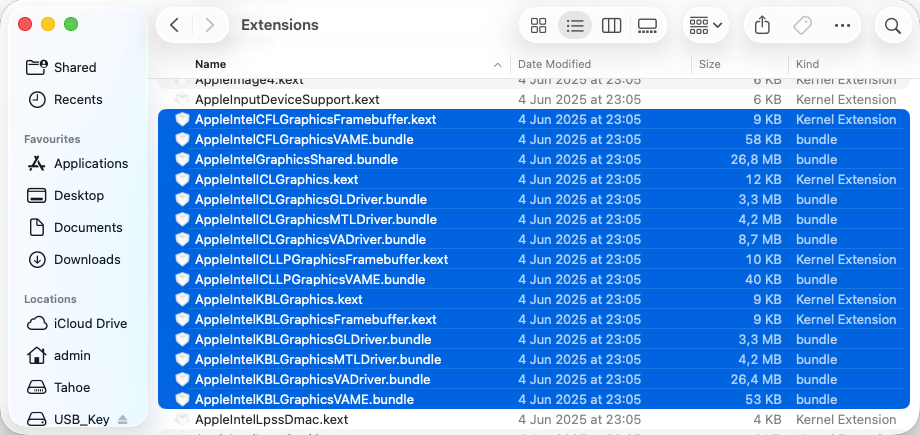Viewport: 920px width, 435px height.
Task: Sort by Size column header
Action: pyautogui.click(x=709, y=64)
